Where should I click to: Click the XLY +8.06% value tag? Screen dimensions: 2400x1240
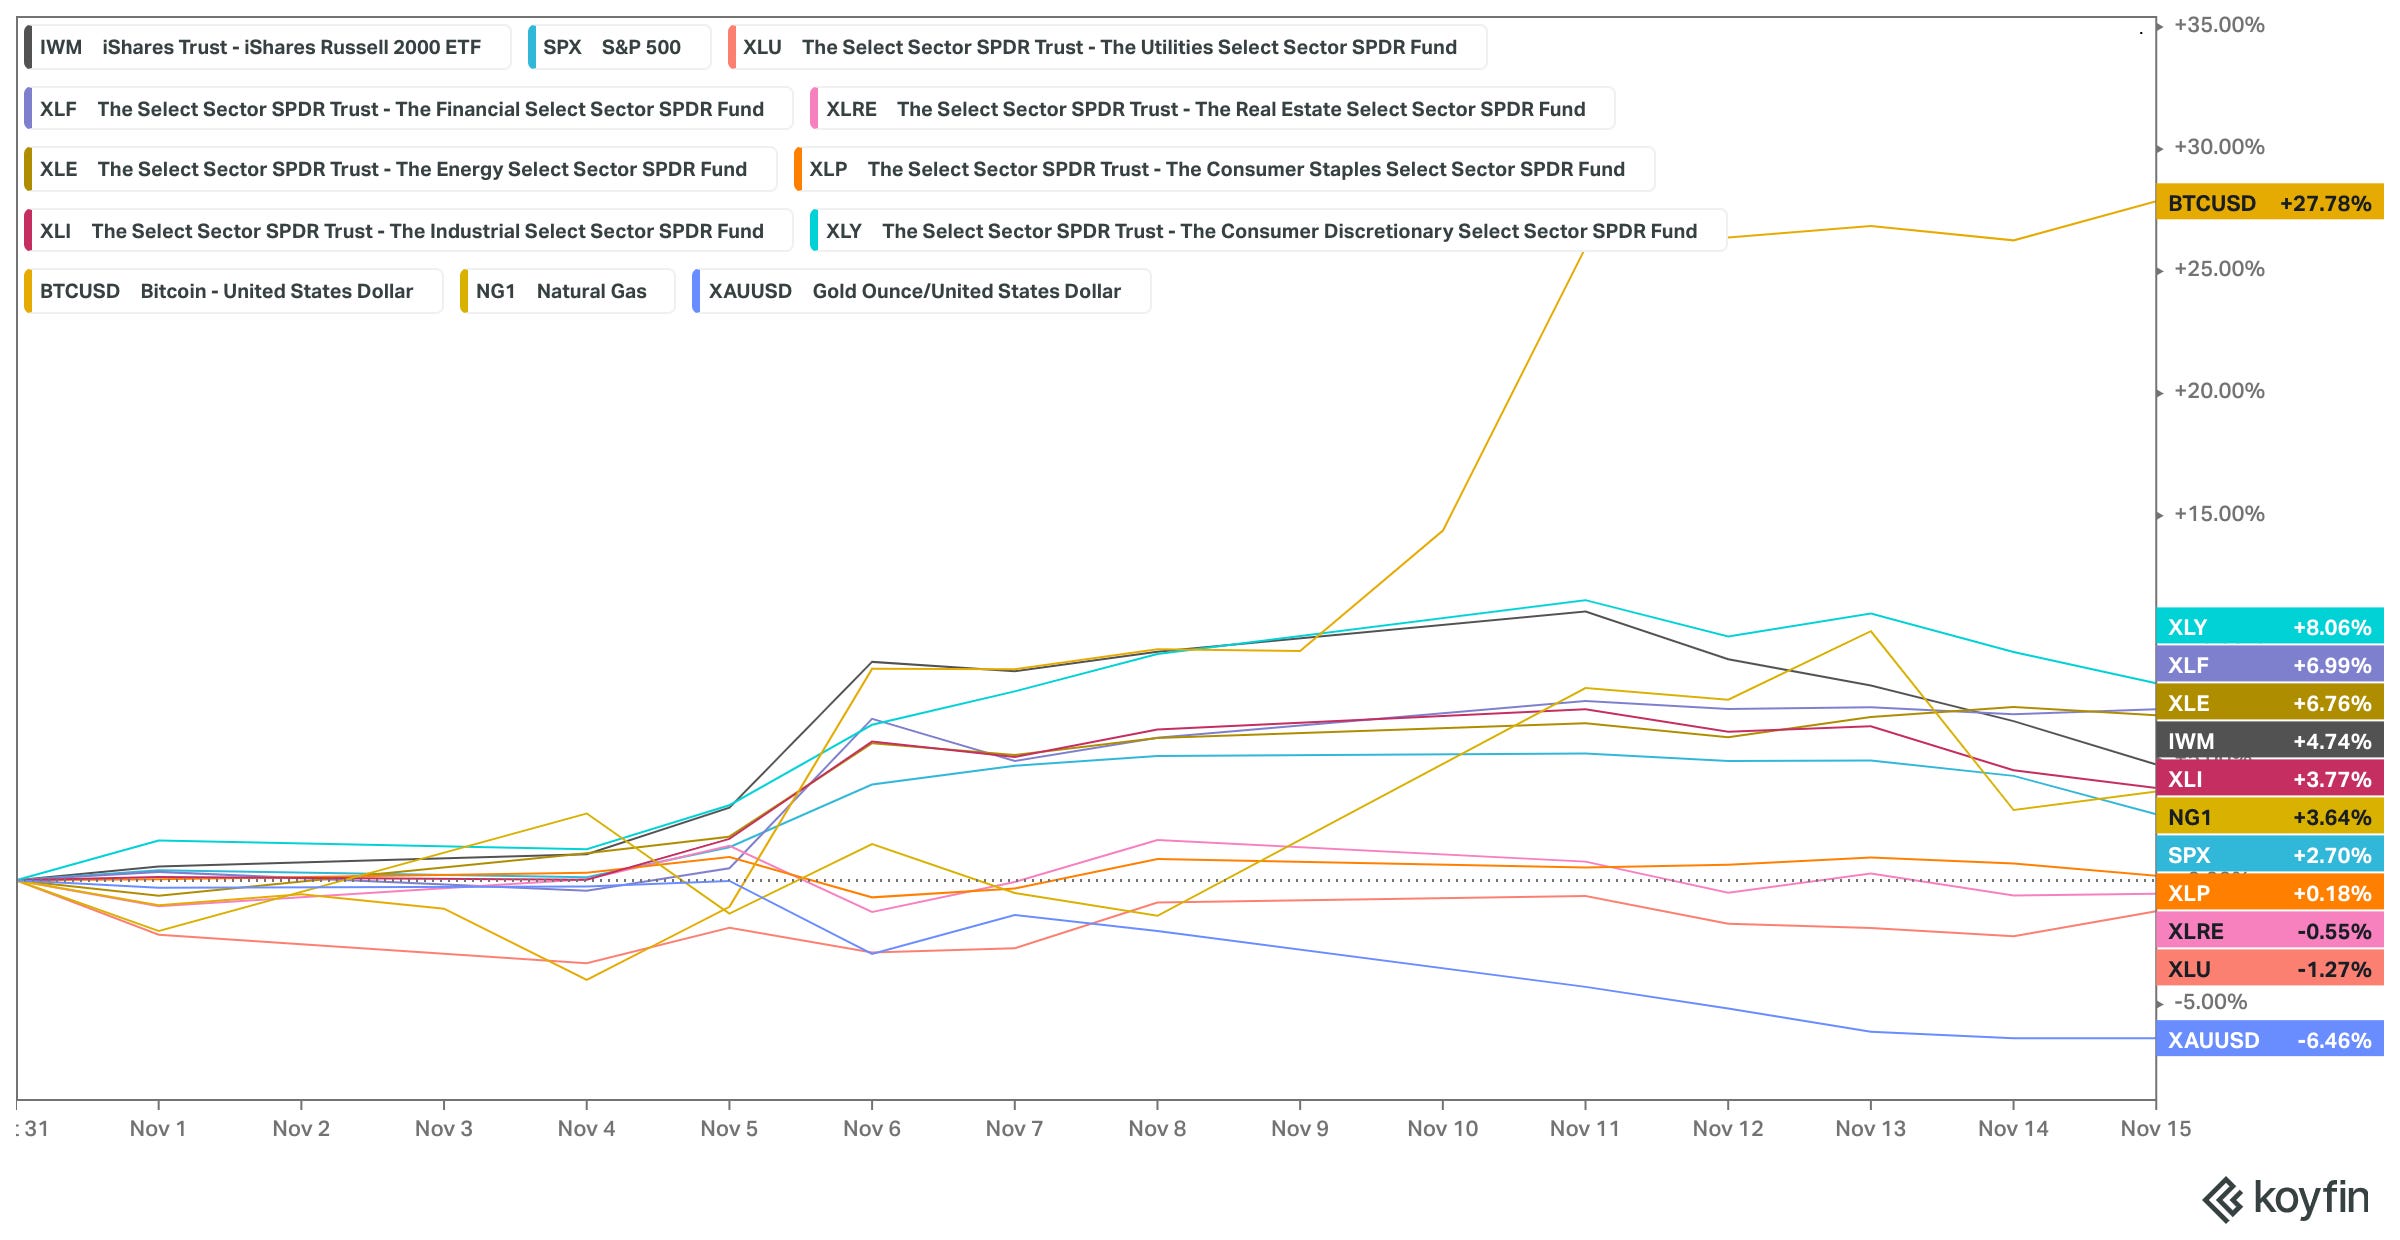point(2268,627)
